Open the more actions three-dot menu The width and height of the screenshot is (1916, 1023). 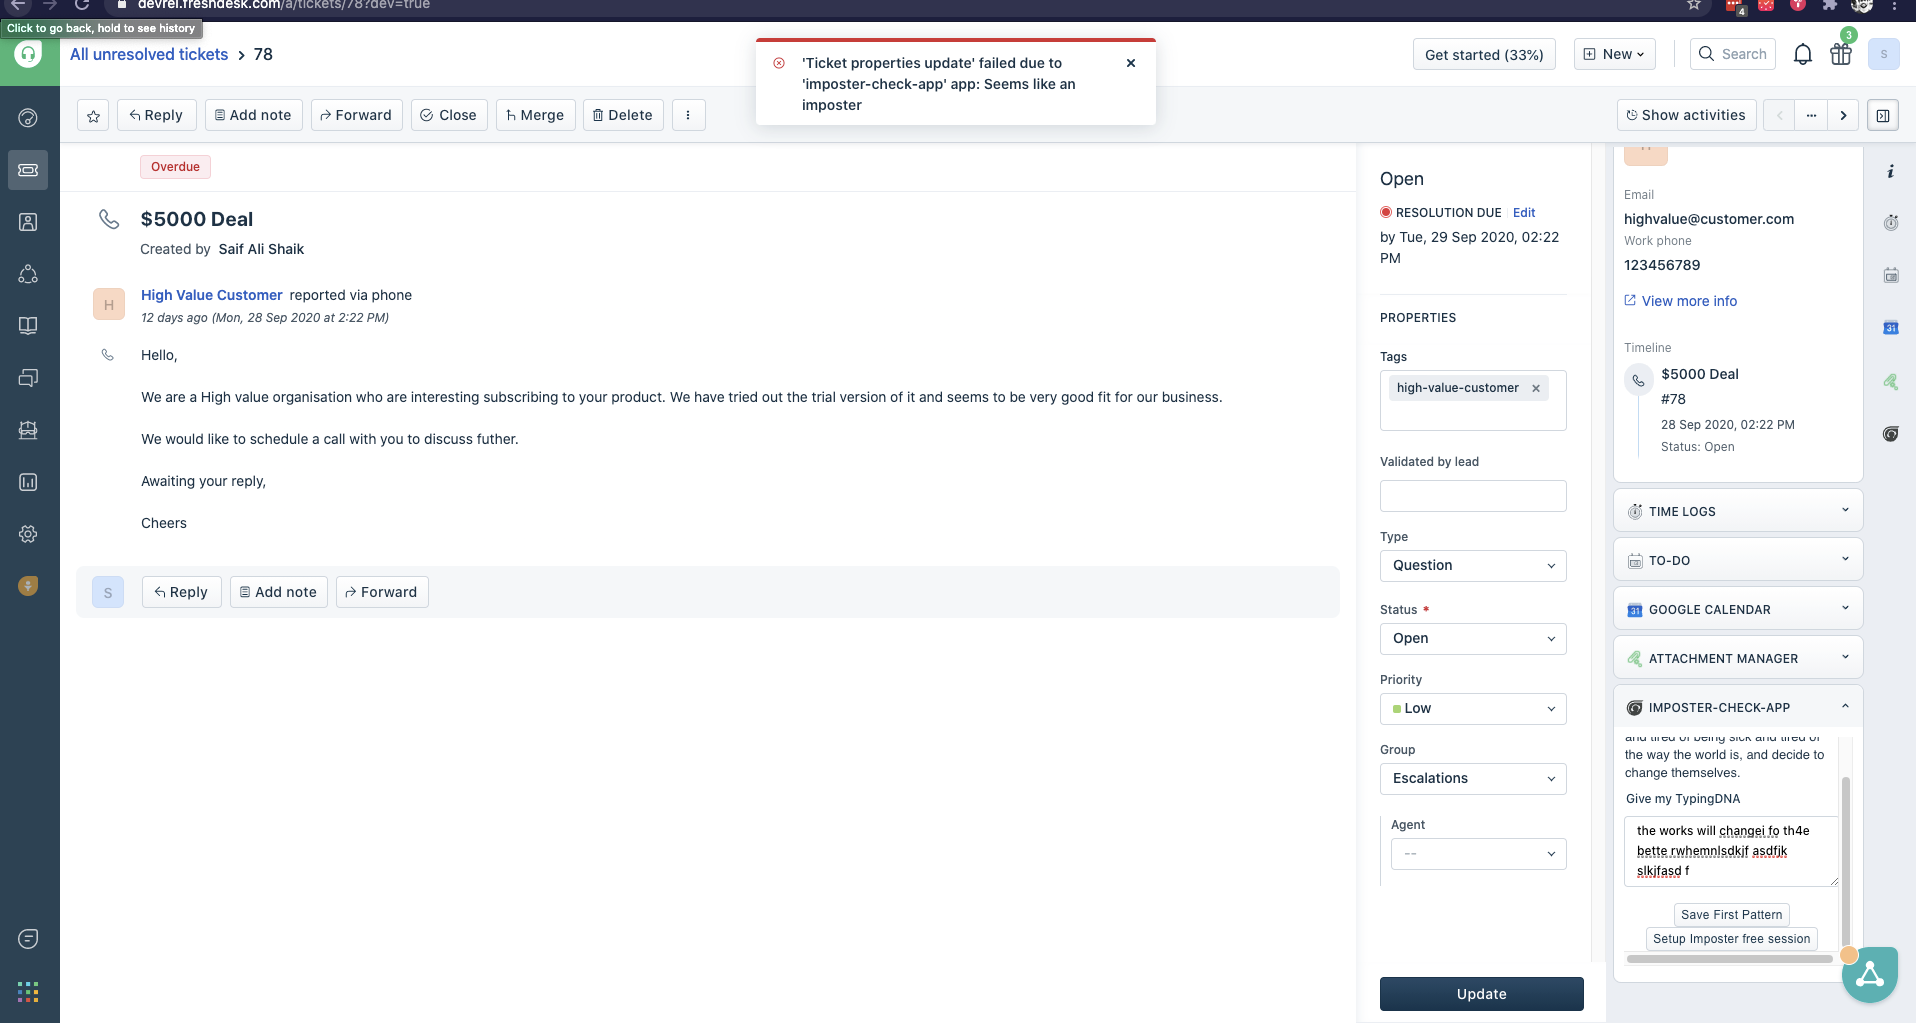[688, 116]
